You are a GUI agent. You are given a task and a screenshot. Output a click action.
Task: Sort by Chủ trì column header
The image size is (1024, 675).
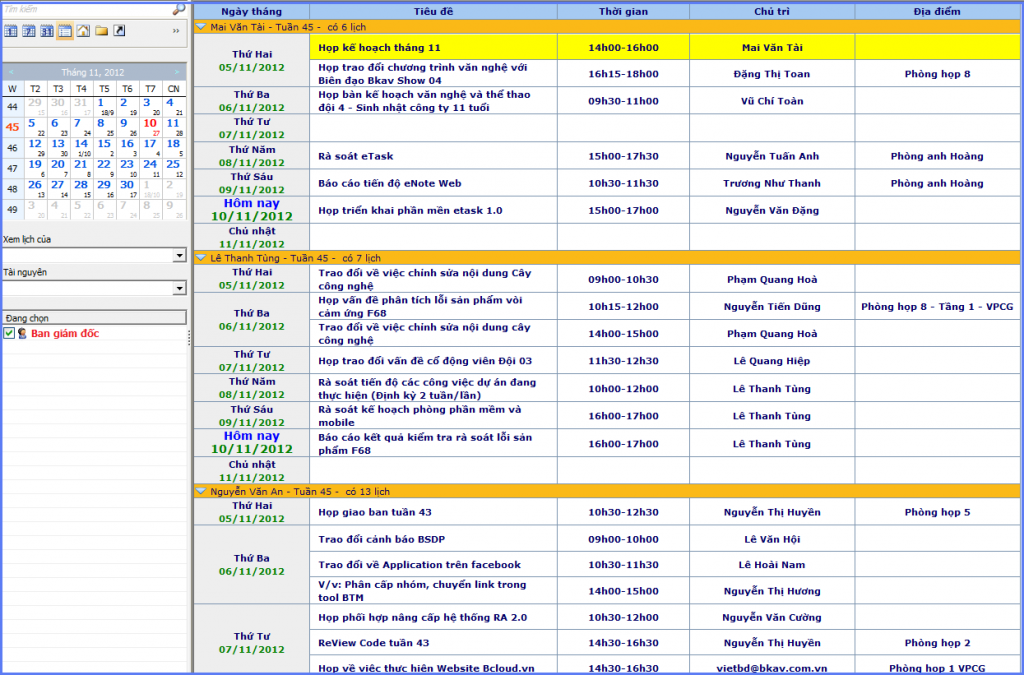pyautogui.click(x=772, y=12)
